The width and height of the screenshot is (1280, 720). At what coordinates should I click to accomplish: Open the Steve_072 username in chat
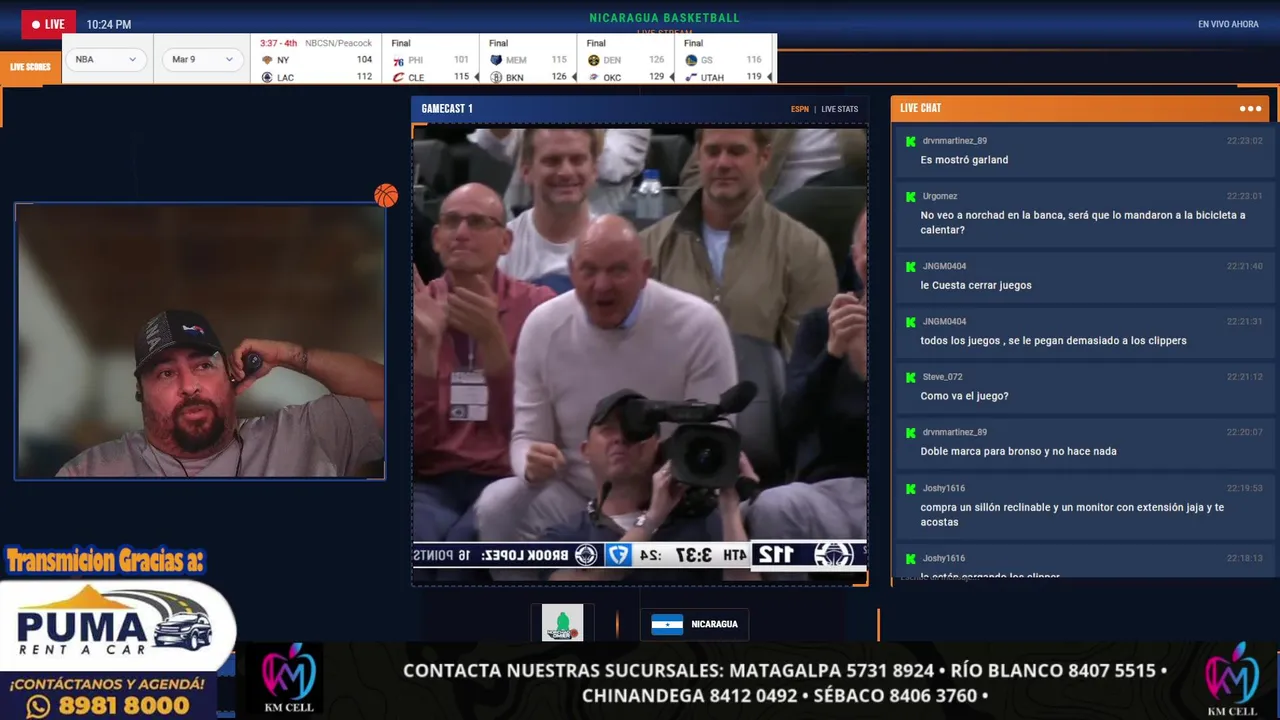point(942,377)
